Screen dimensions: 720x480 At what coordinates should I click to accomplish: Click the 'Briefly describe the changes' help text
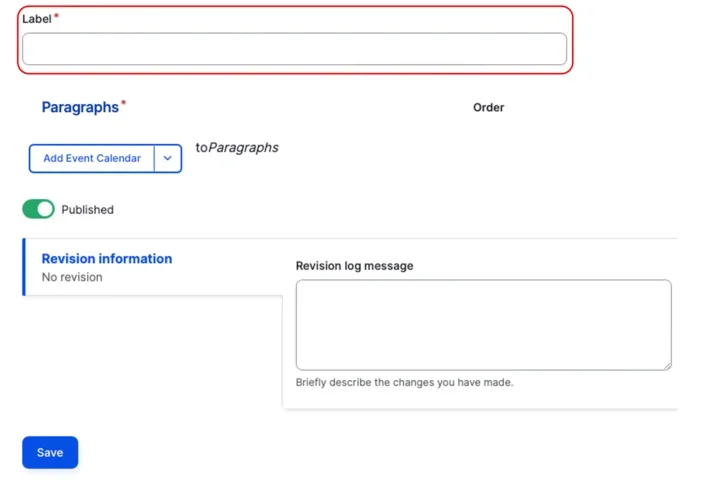click(404, 382)
